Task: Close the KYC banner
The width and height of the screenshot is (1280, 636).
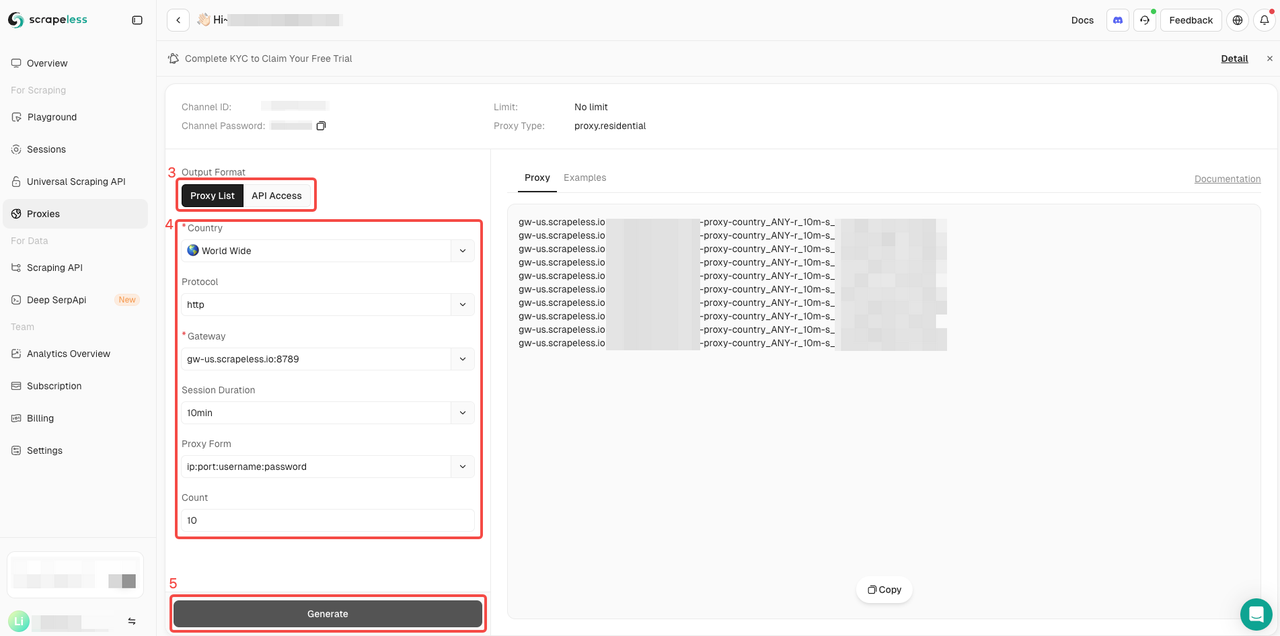Action: coord(1270,58)
